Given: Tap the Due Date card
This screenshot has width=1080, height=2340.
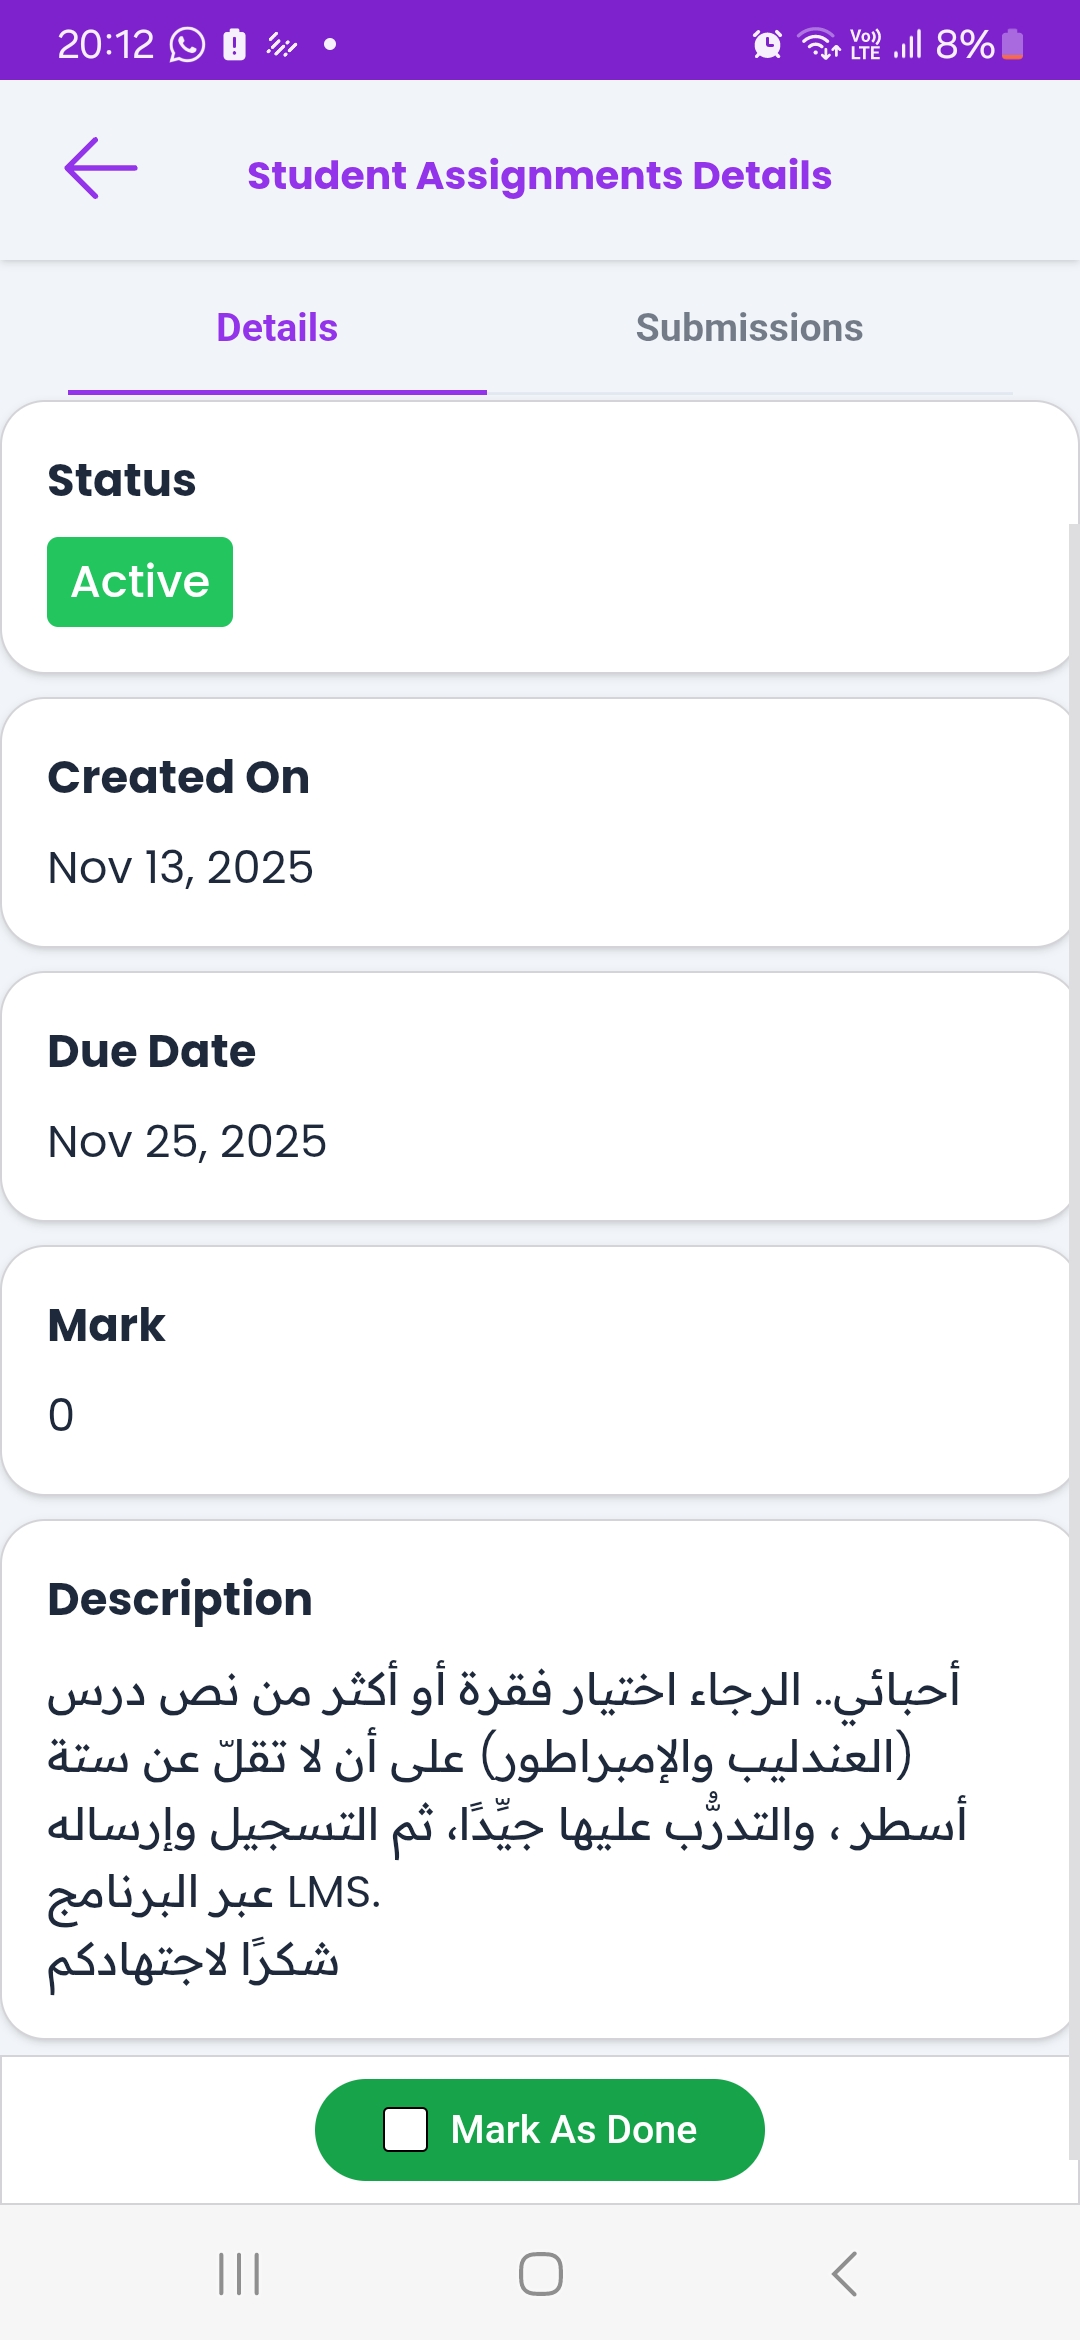Looking at the screenshot, I should pyautogui.click(x=538, y=1096).
